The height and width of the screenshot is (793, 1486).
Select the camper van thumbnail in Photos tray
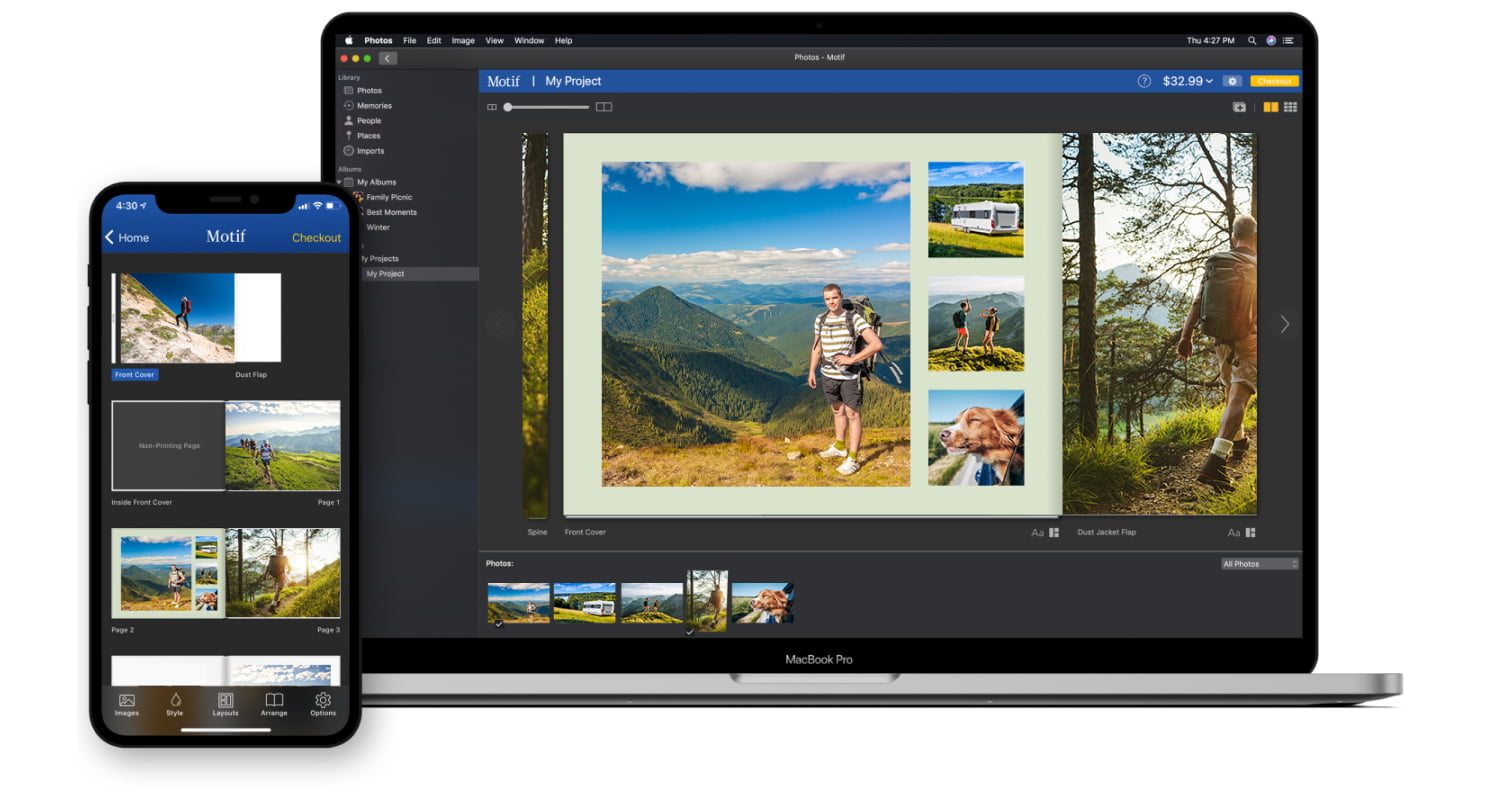[x=584, y=603]
